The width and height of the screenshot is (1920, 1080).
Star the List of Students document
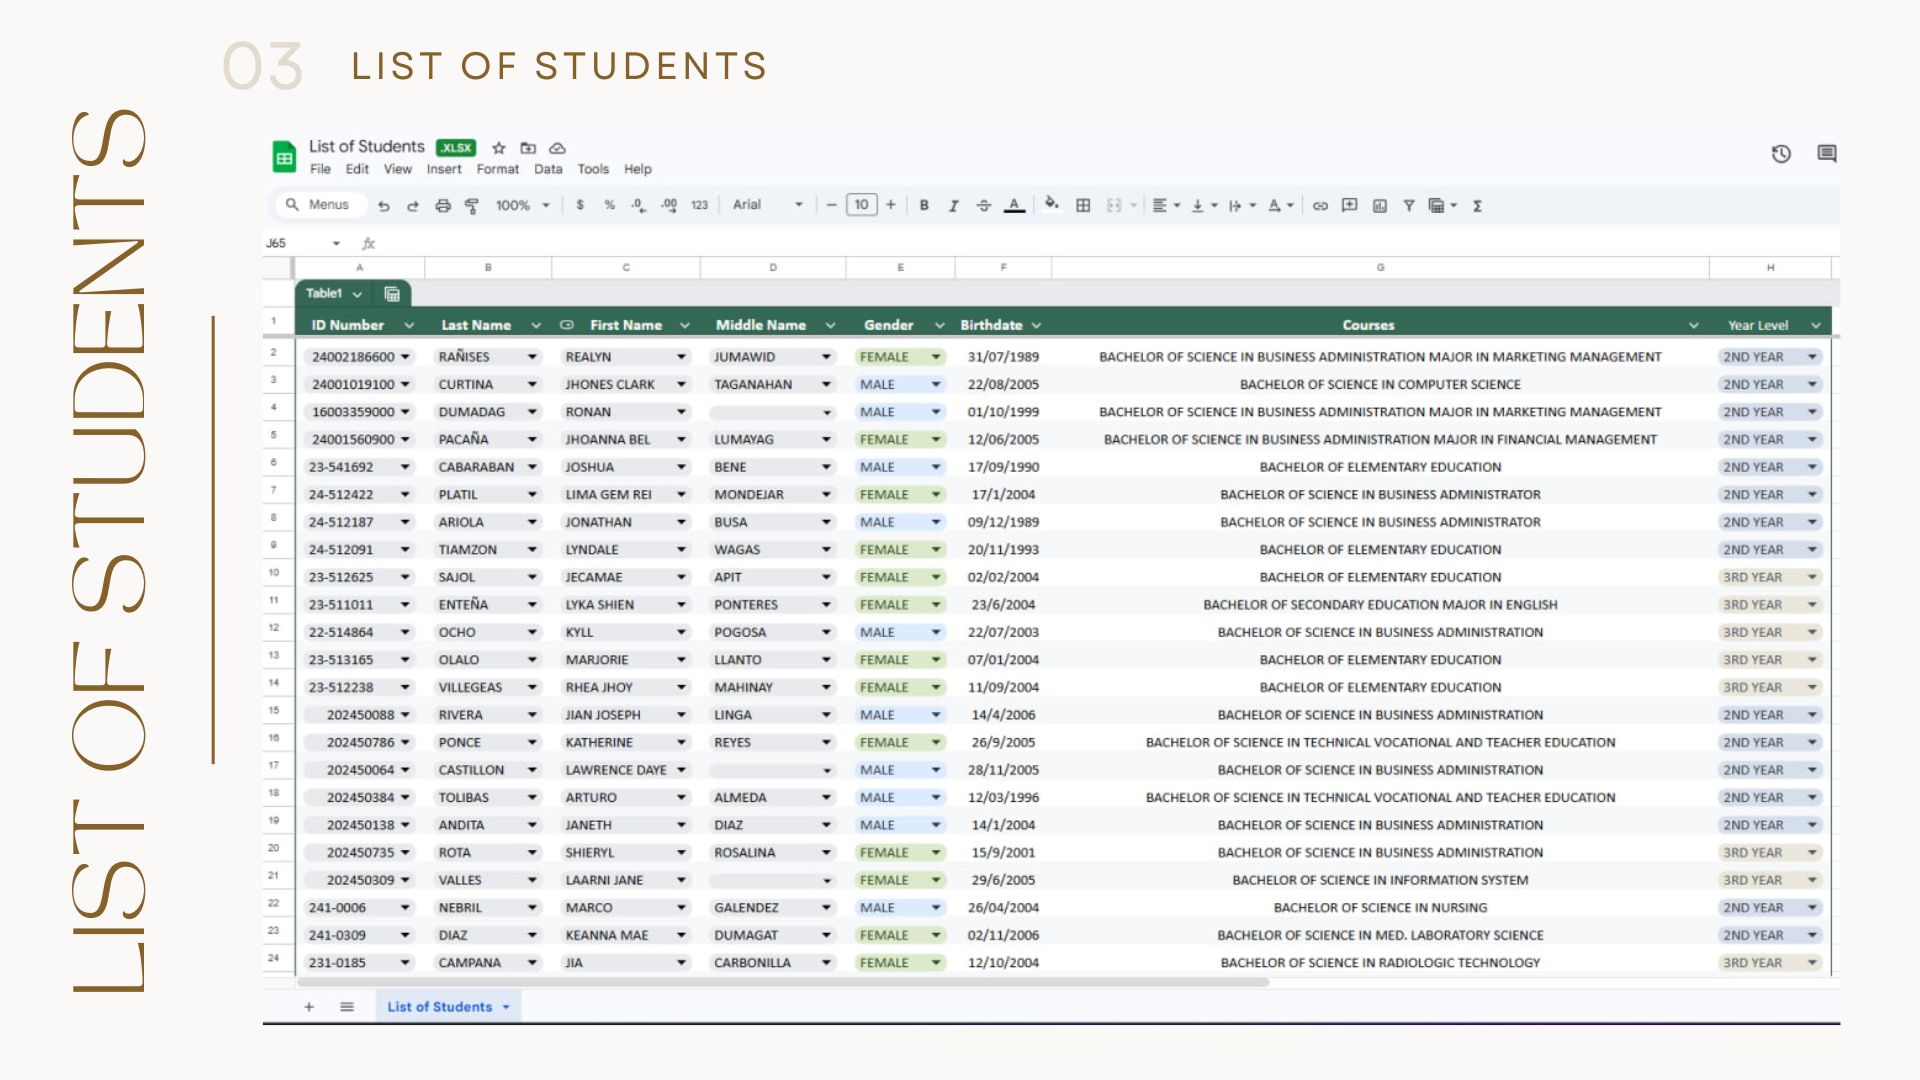pyautogui.click(x=499, y=148)
